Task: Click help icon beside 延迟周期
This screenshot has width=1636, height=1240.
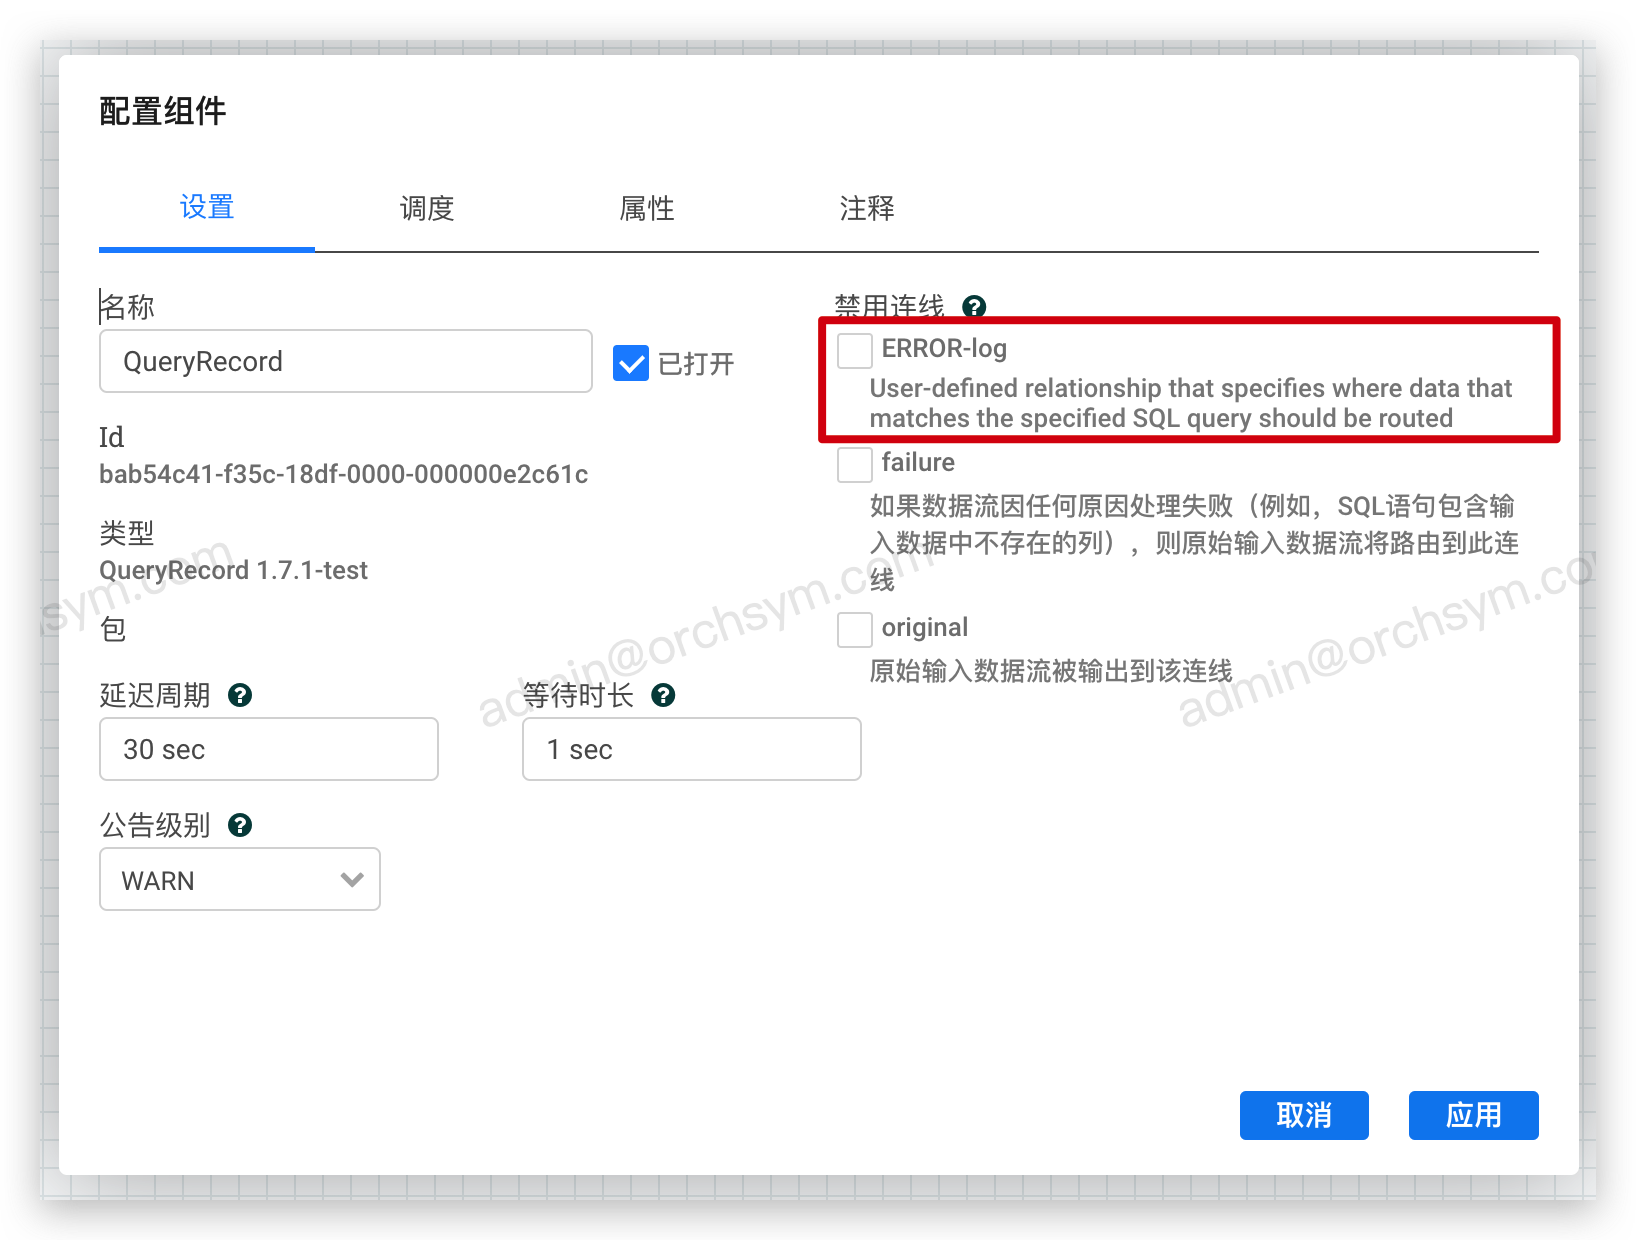Action: 240,695
